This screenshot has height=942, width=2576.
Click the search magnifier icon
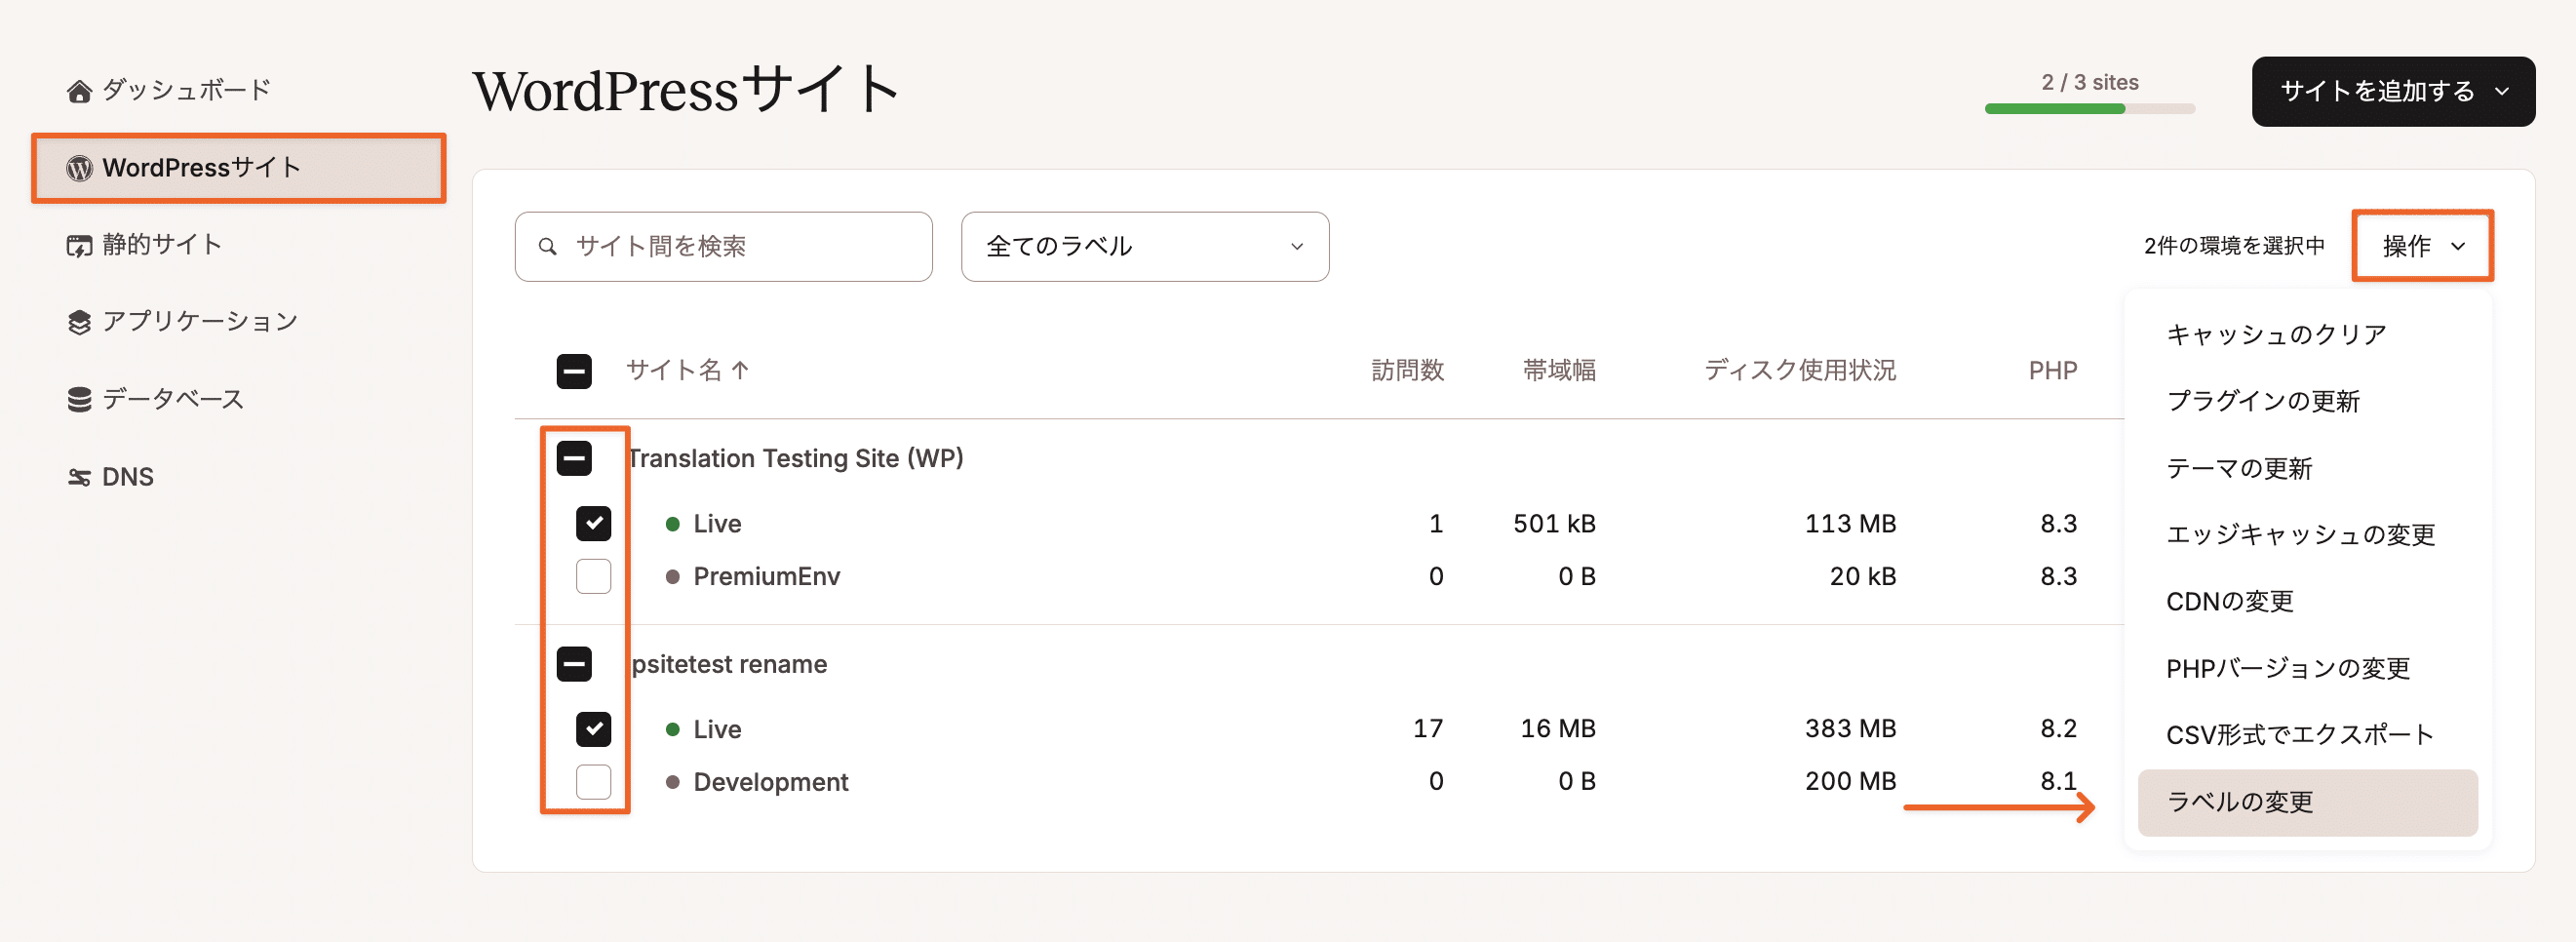tap(549, 246)
